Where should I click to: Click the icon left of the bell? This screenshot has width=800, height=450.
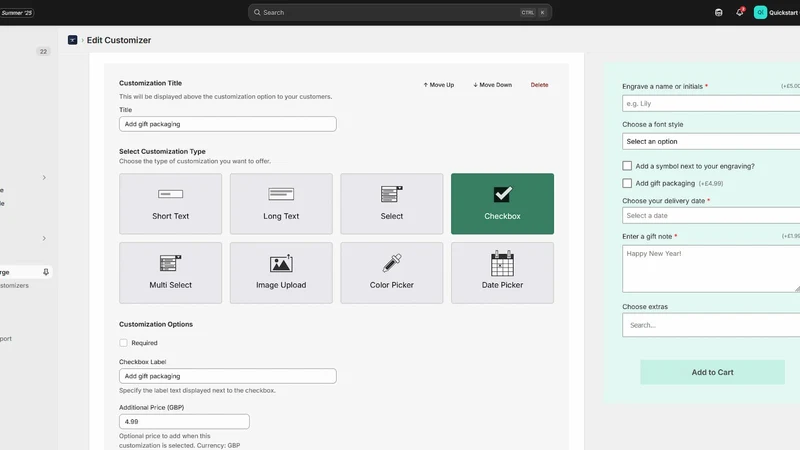click(x=718, y=12)
